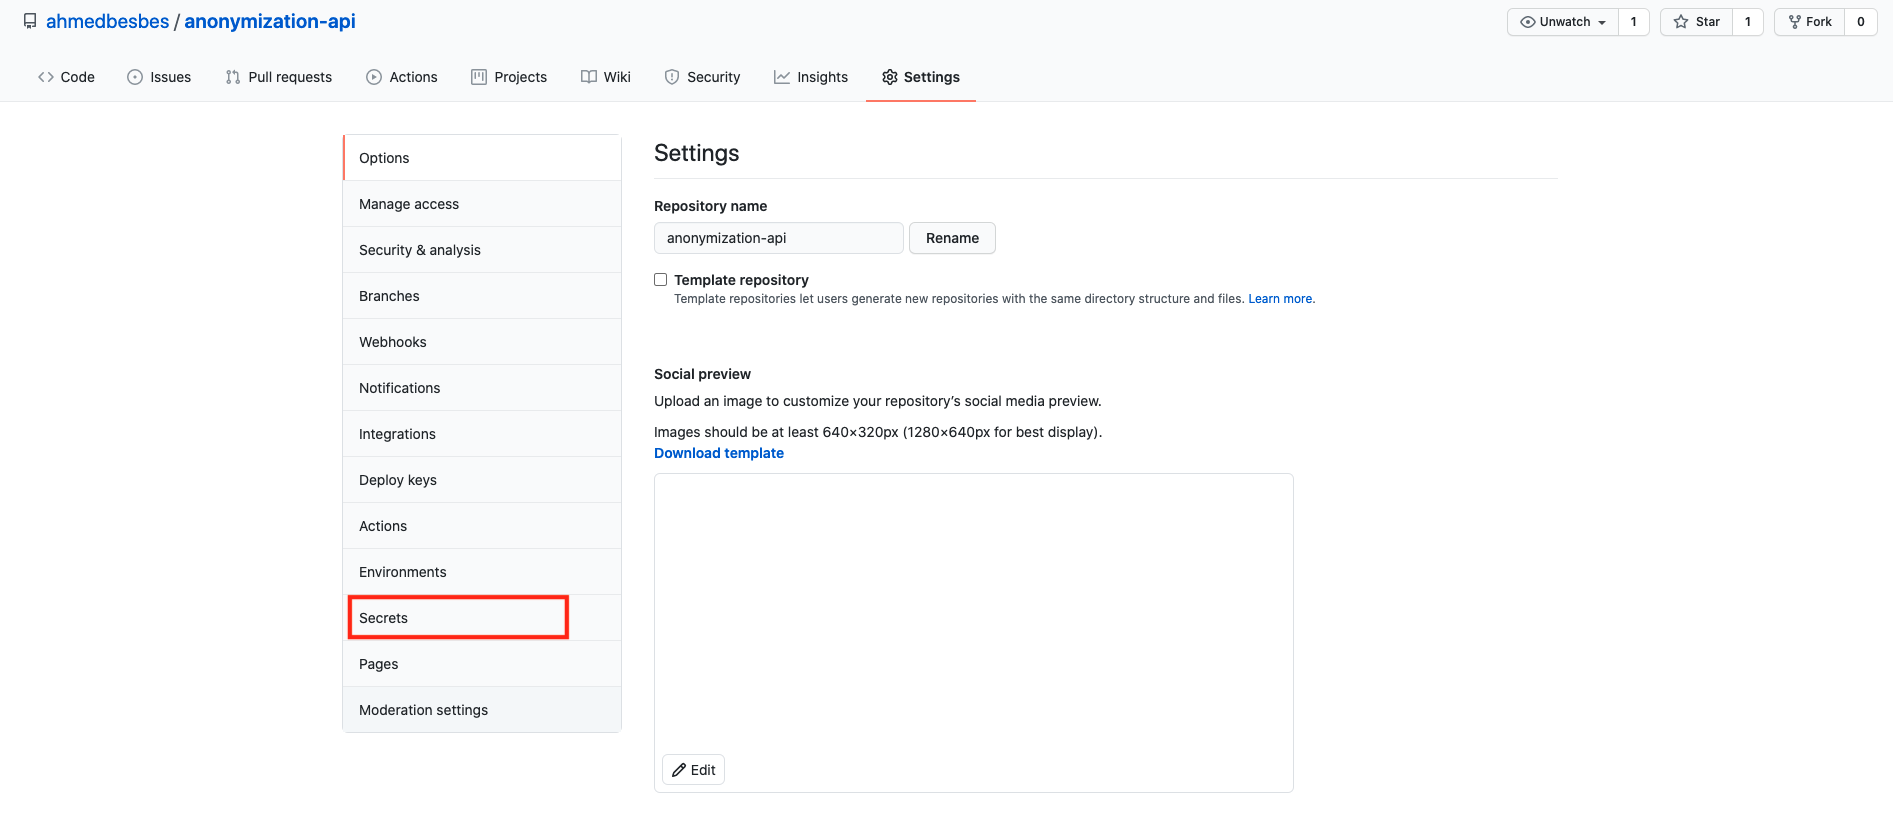Click the Rename button
Screen dimensions: 1893x830
pos(952,238)
